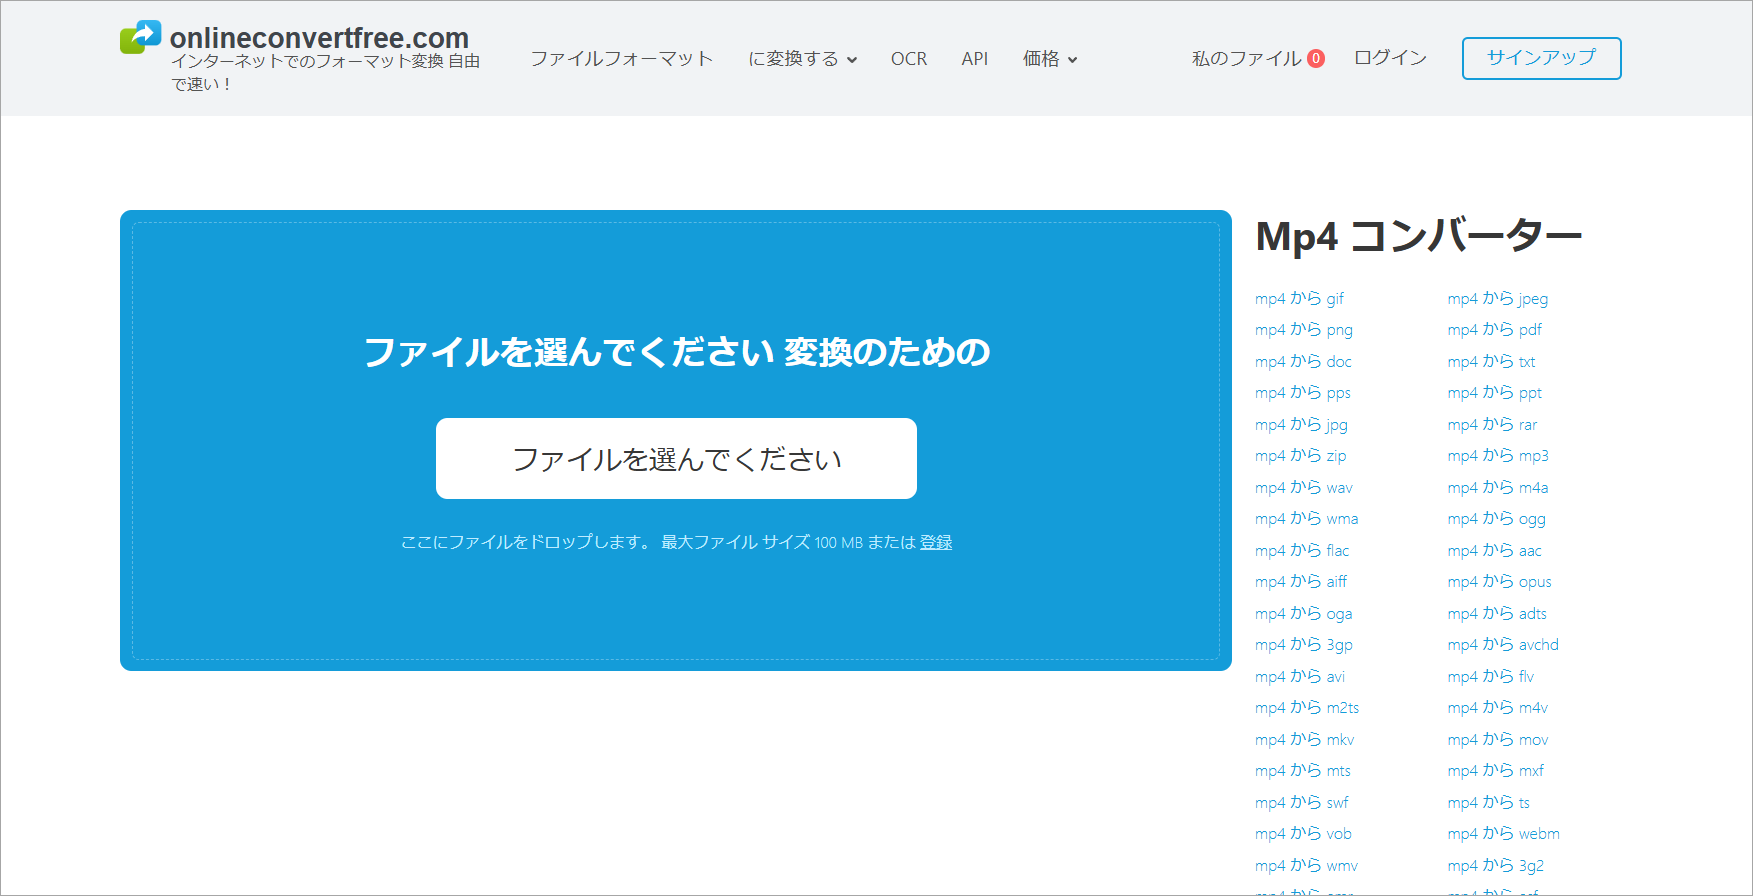
Task: Choose the mp4 から ogg conversion
Action: pos(1496,518)
